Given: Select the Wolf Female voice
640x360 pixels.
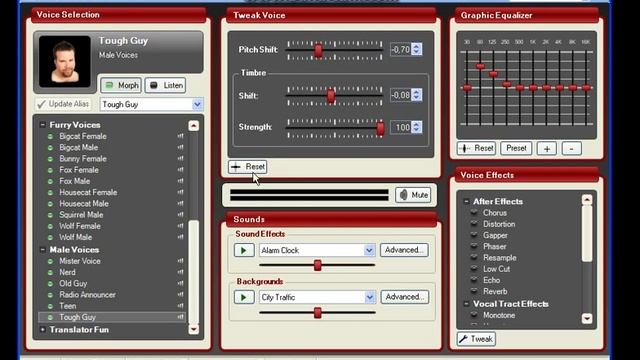Looking at the screenshot, I should click(x=80, y=226).
